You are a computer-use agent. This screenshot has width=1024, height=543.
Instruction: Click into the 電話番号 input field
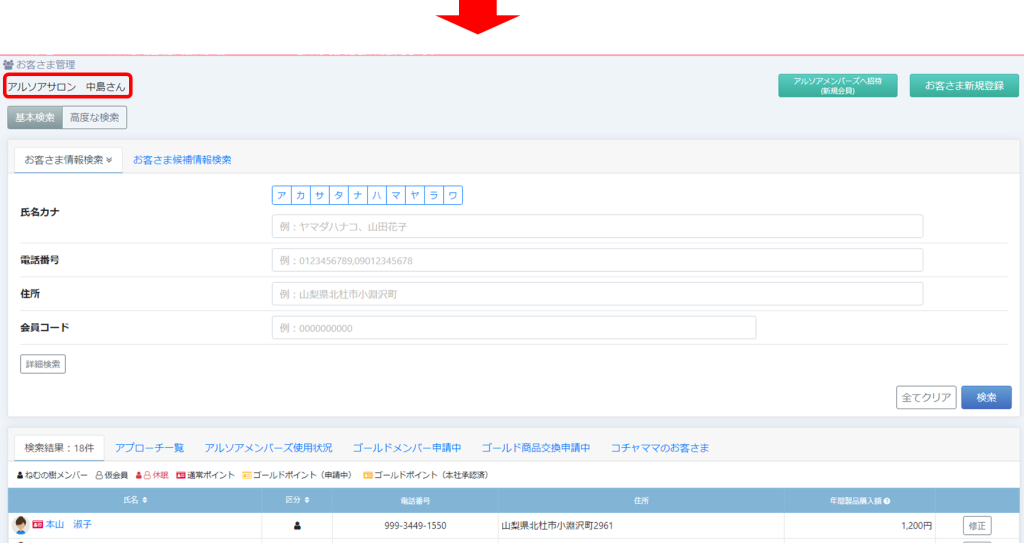[597, 260]
